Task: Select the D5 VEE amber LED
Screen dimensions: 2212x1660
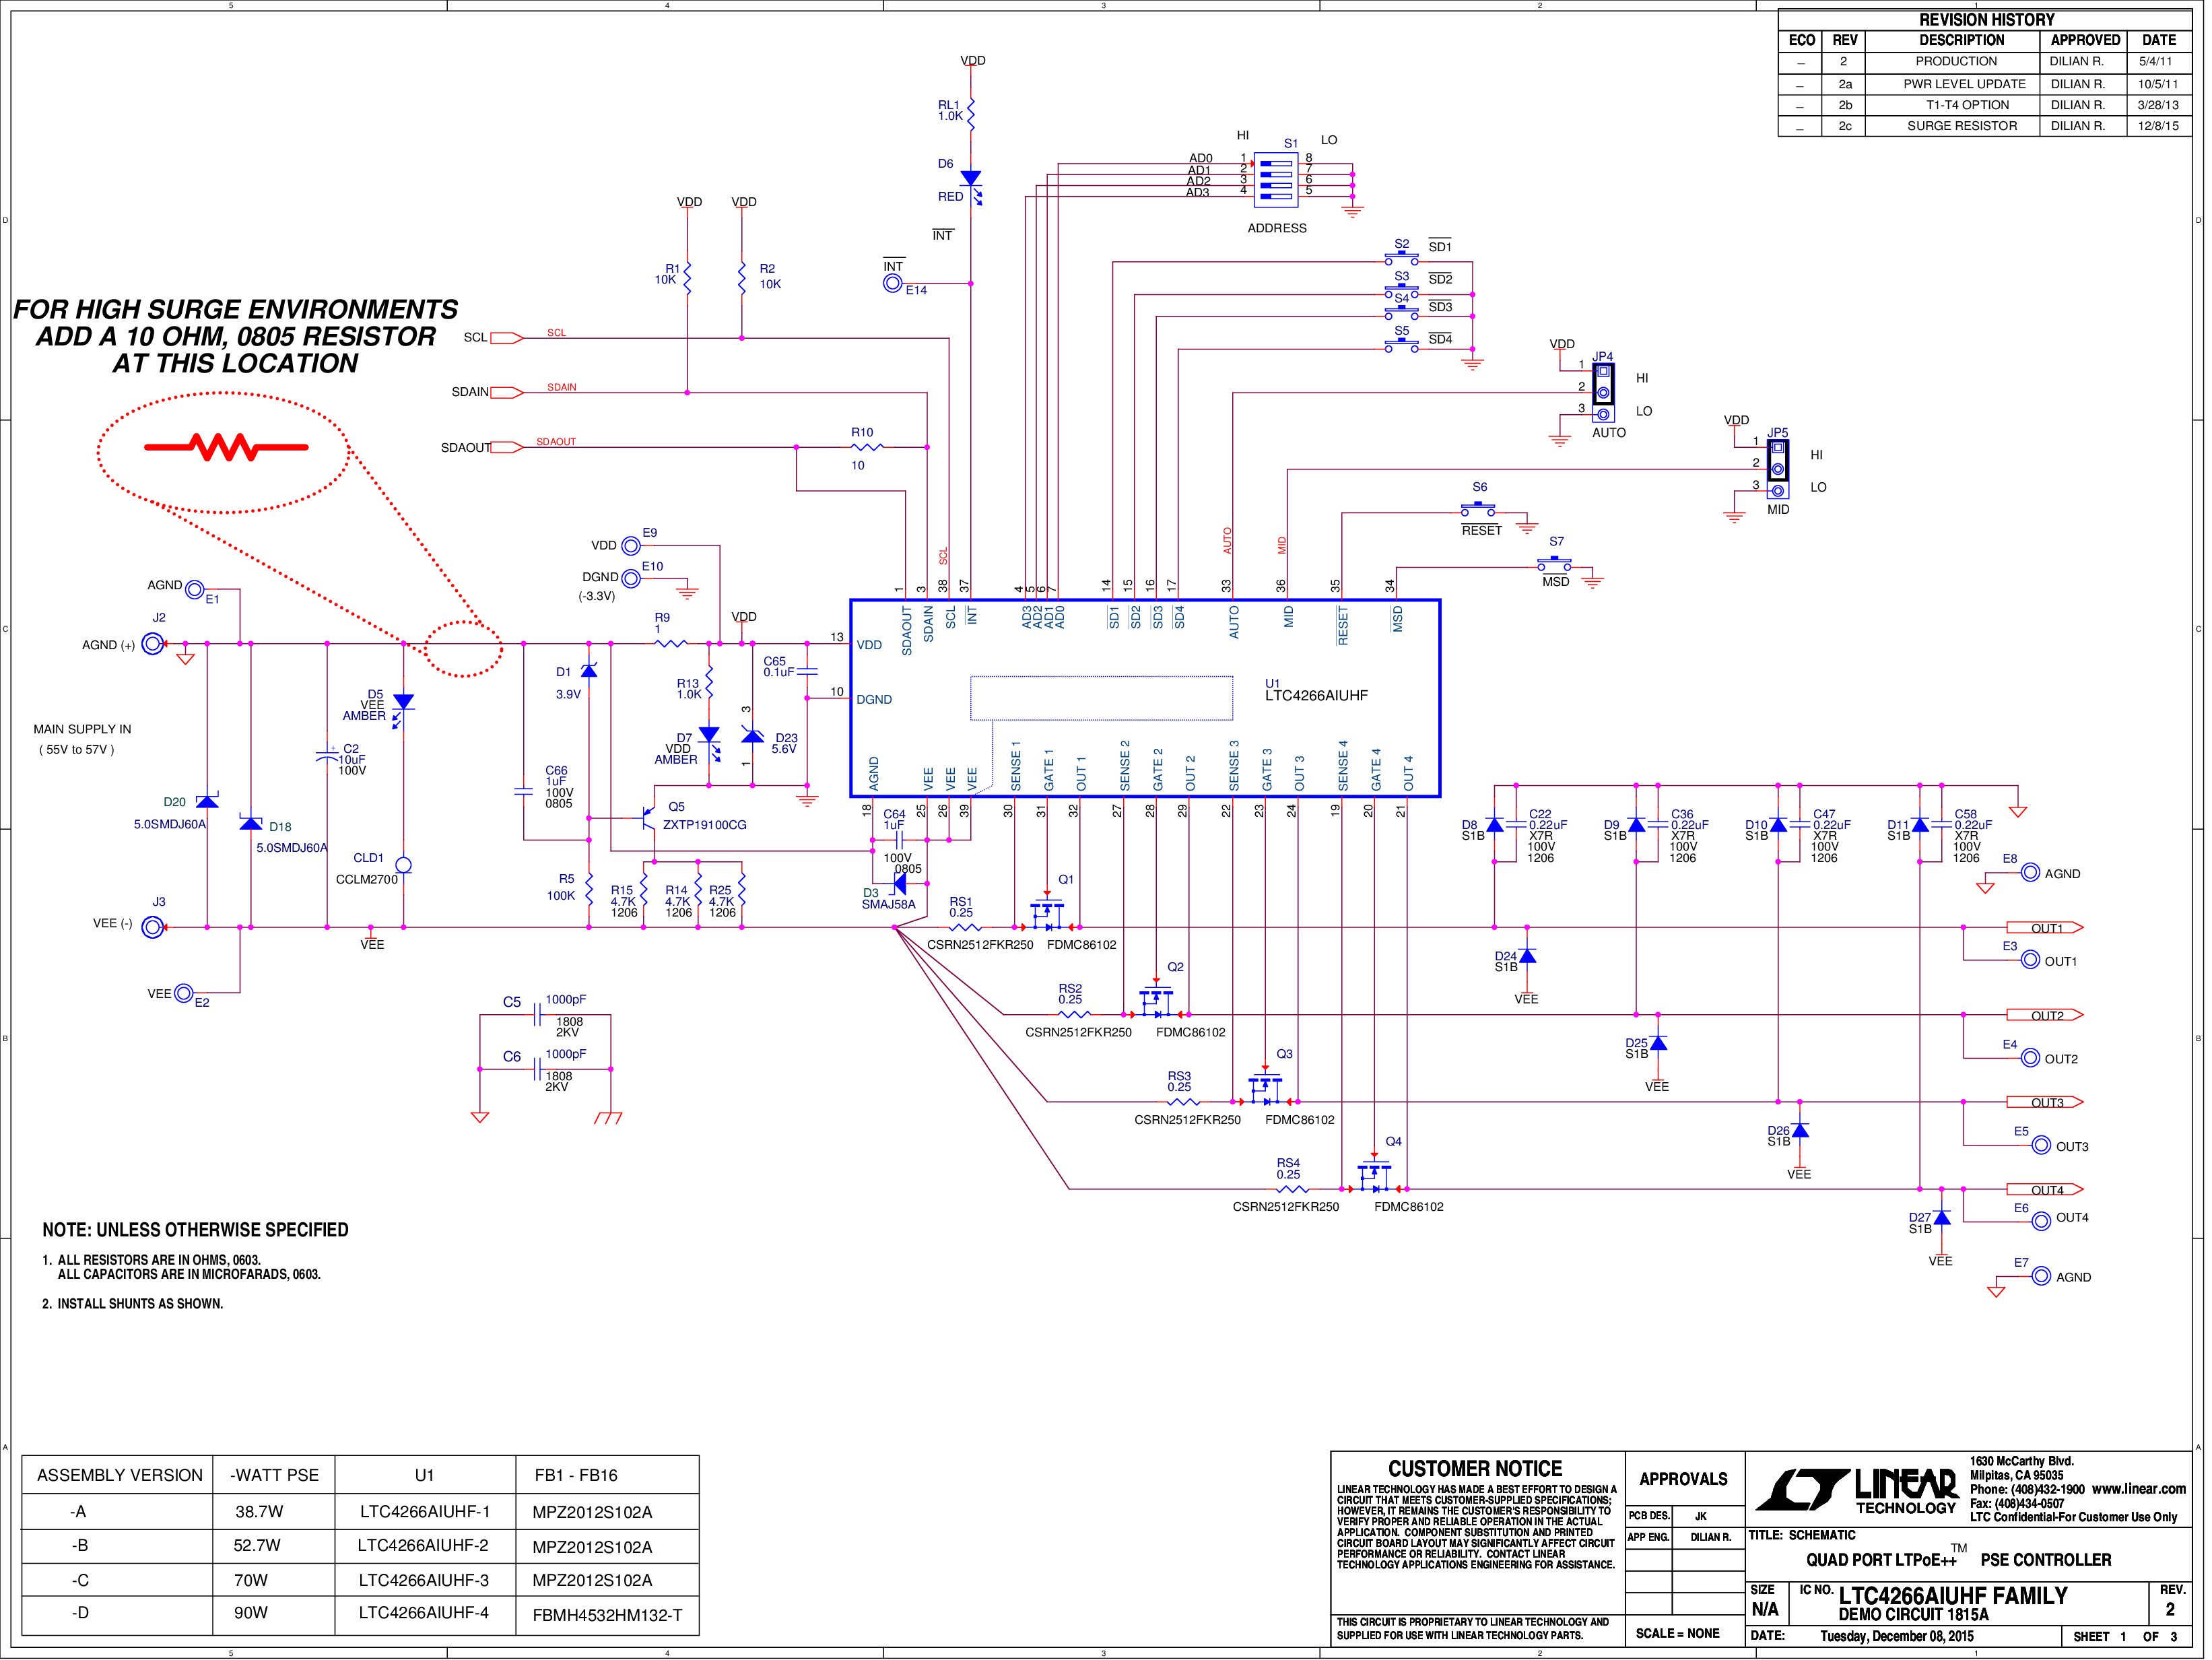Action: [x=403, y=709]
